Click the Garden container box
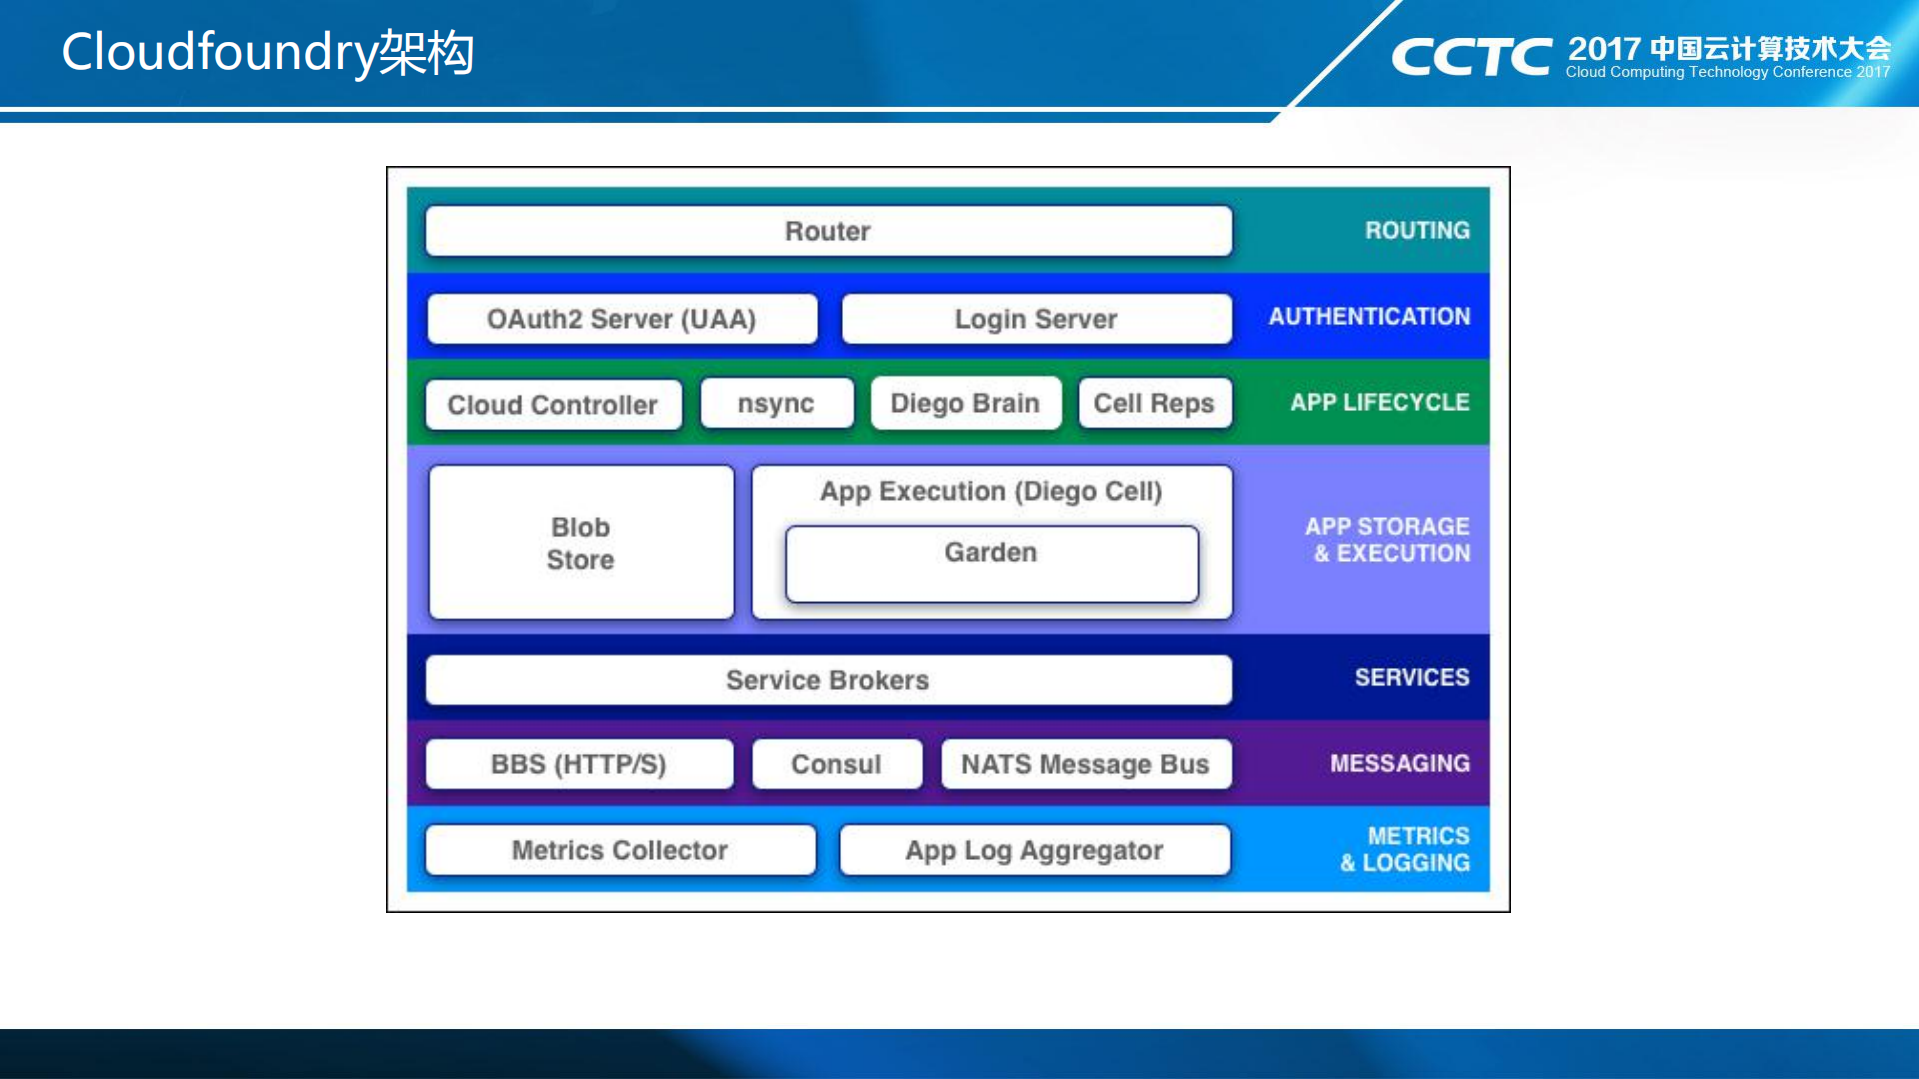 point(991,564)
